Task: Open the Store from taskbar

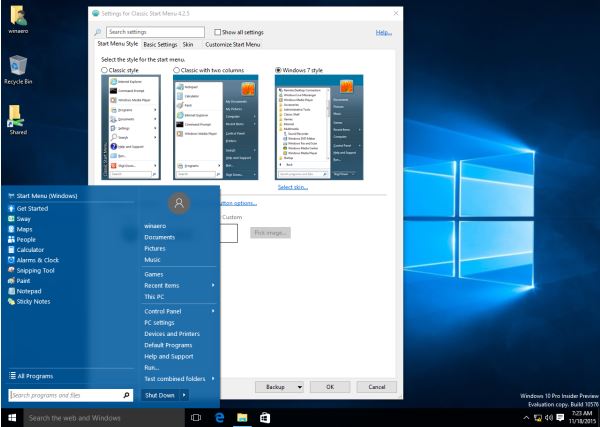Action: coord(265,418)
